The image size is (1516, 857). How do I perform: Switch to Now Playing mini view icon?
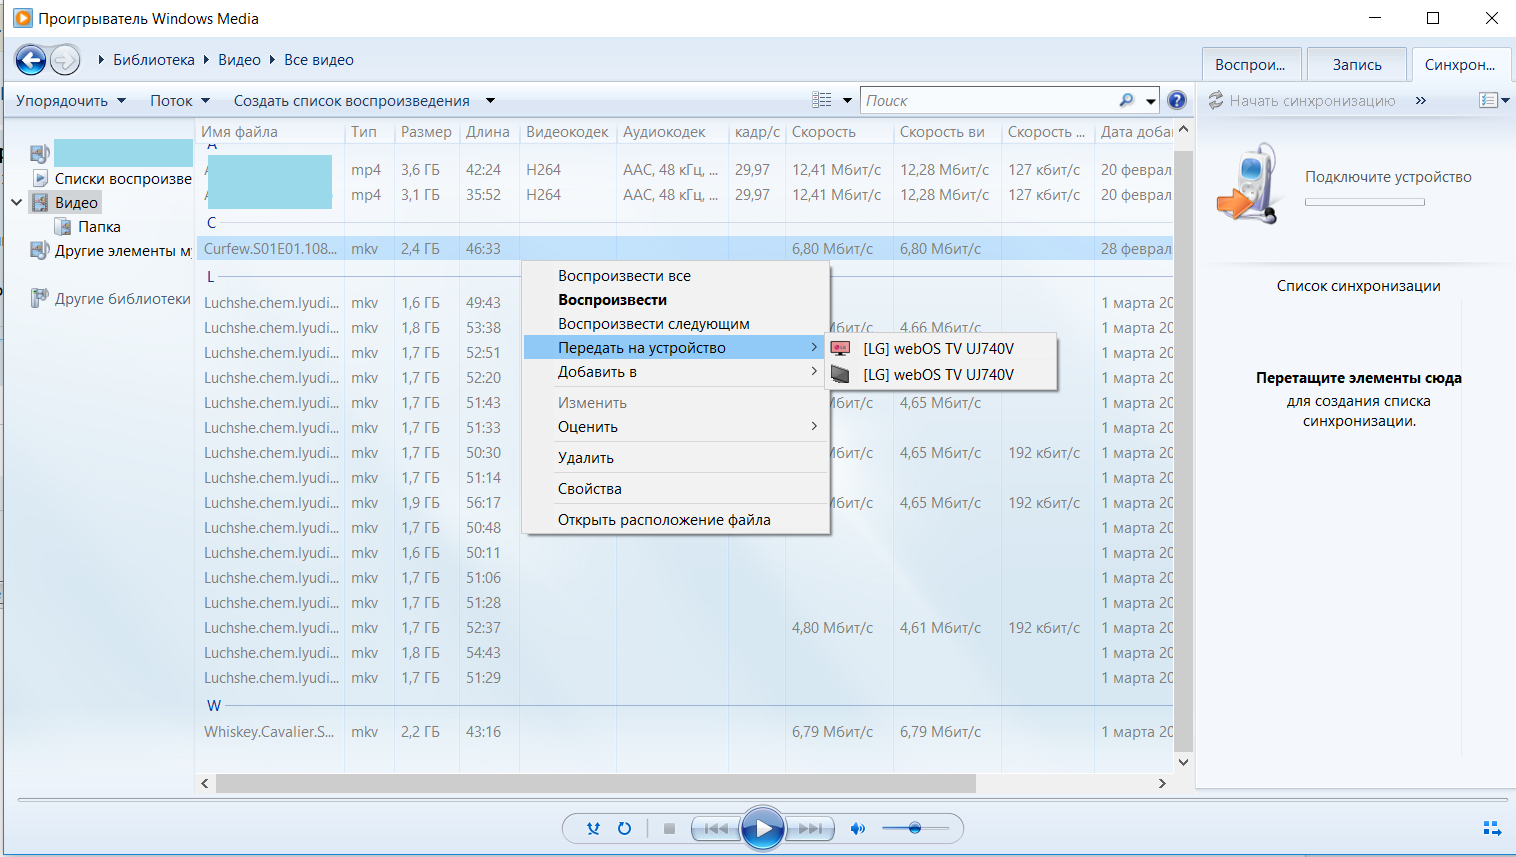coord(1491,828)
